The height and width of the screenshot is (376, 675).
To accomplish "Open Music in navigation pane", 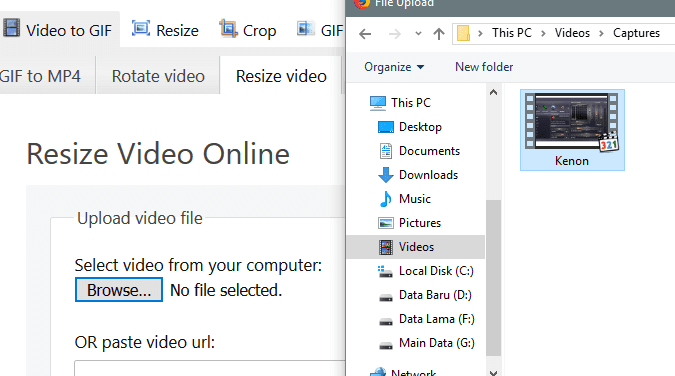I will (x=415, y=199).
